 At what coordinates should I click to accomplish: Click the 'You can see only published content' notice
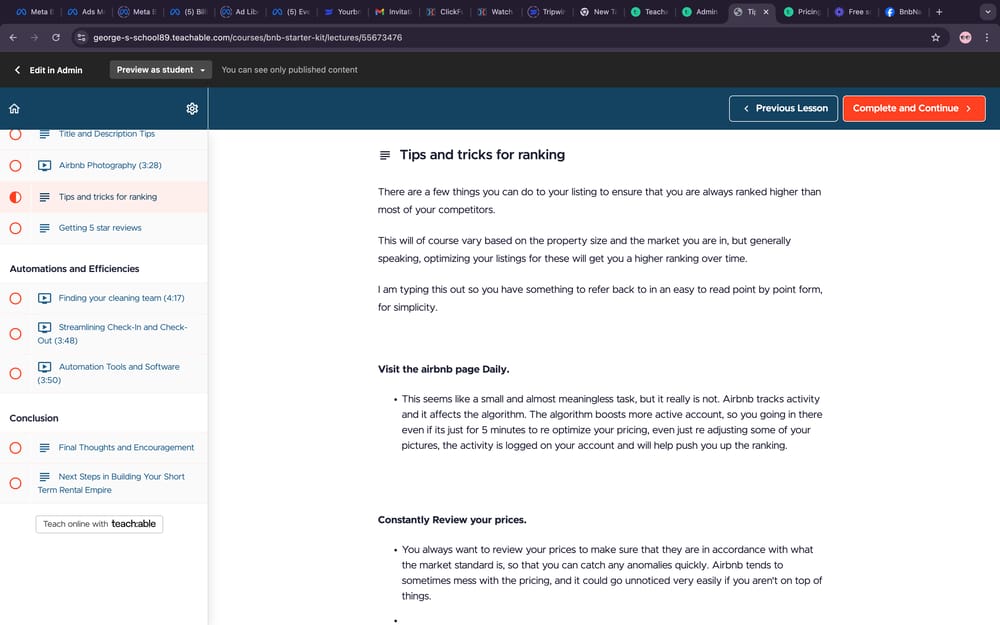(x=290, y=70)
